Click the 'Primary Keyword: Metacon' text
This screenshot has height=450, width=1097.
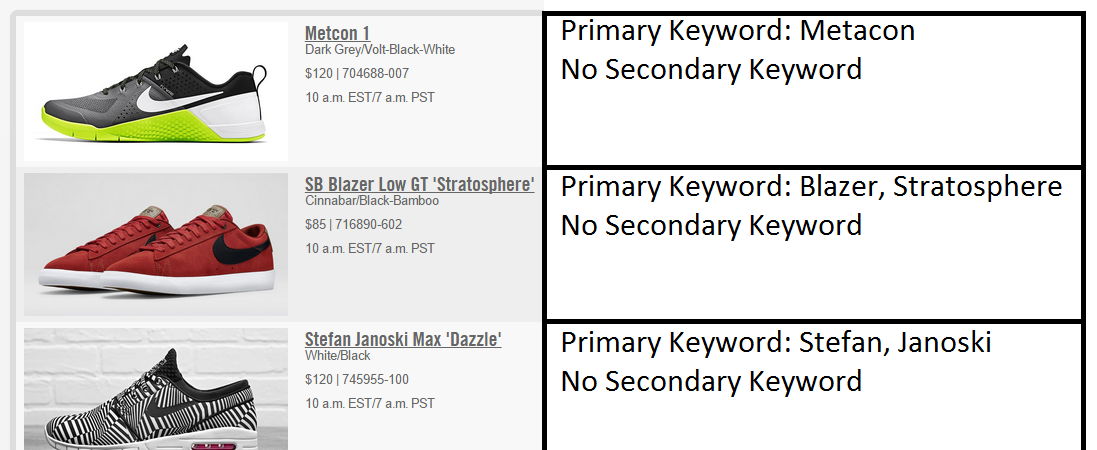737,31
